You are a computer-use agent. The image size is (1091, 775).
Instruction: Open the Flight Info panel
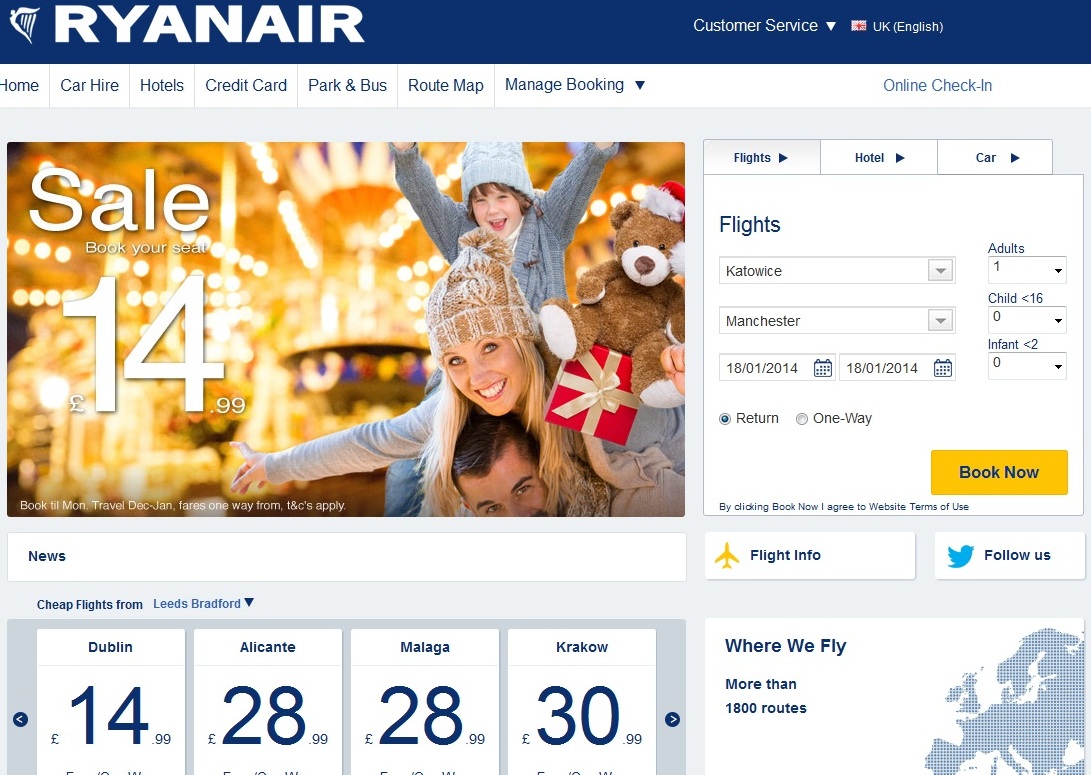[x=810, y=555]
